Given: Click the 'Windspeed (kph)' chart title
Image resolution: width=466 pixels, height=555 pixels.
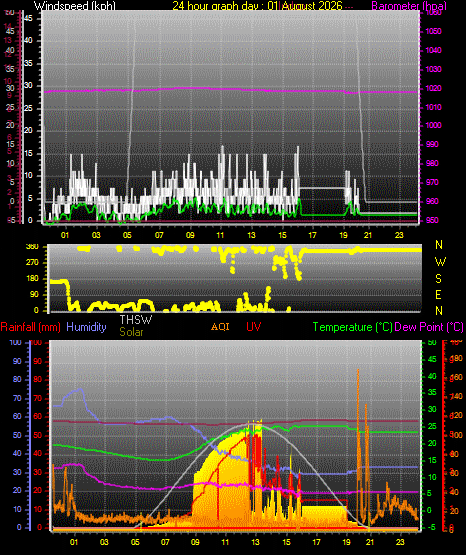Looking at the screenshot, I should coord(75,6).
